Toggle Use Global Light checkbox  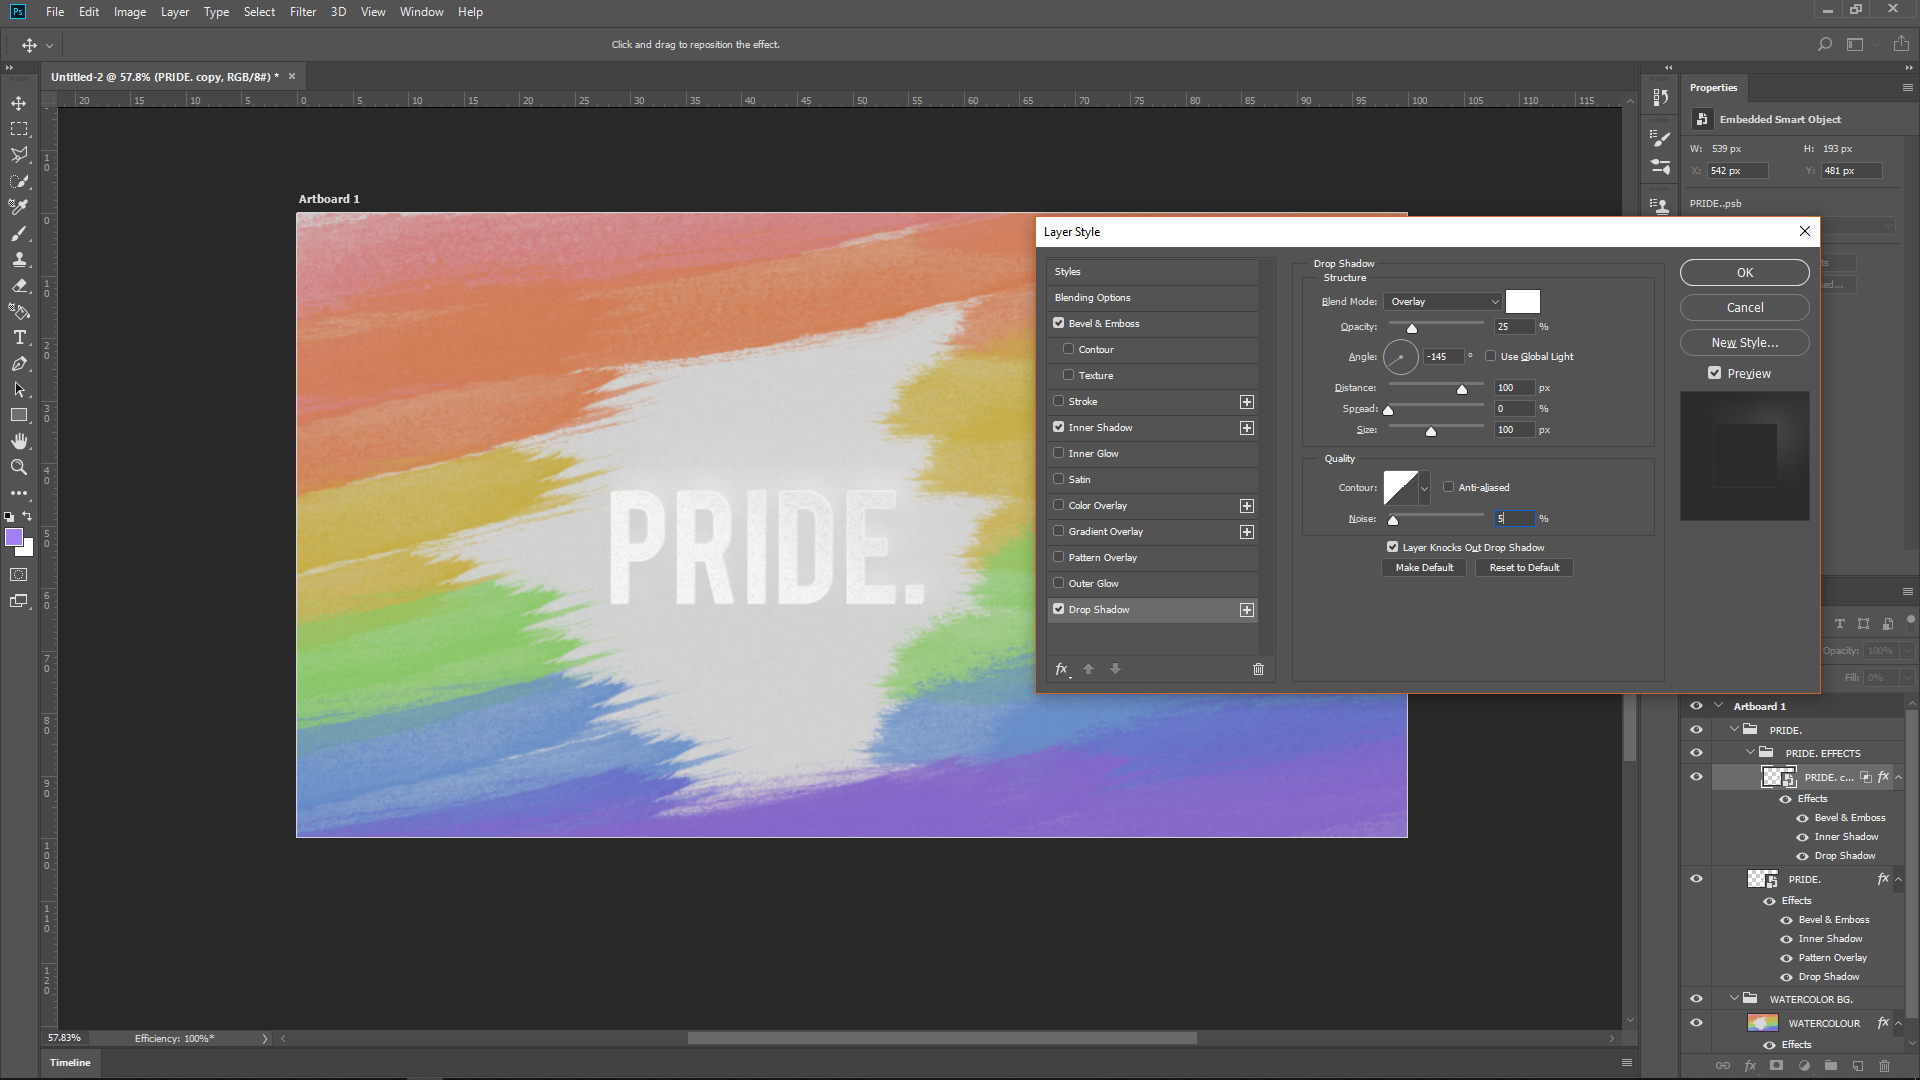click(x=1491, y=356)
